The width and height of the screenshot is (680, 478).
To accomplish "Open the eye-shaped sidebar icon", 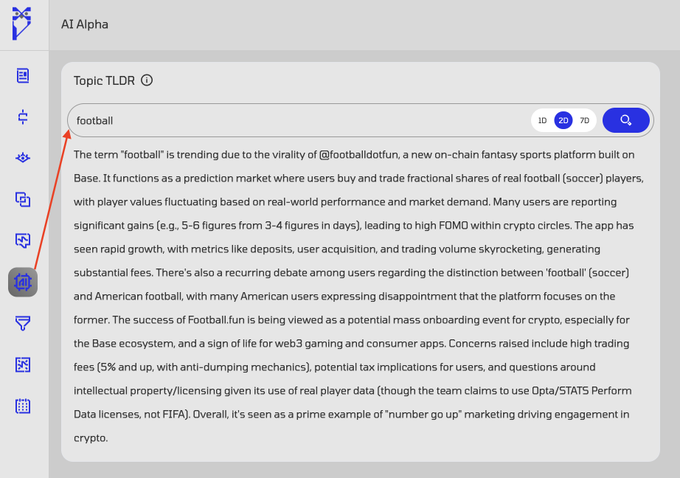I will pyautogui.click(x=23, y=158).
